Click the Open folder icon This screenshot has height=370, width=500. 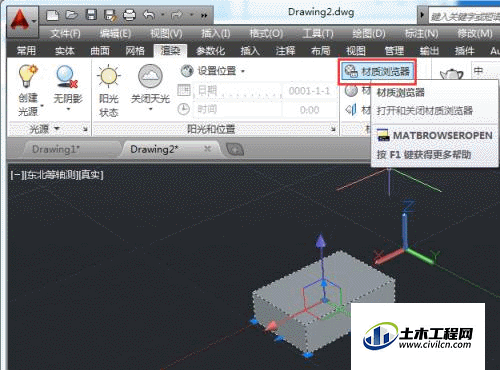71,15
